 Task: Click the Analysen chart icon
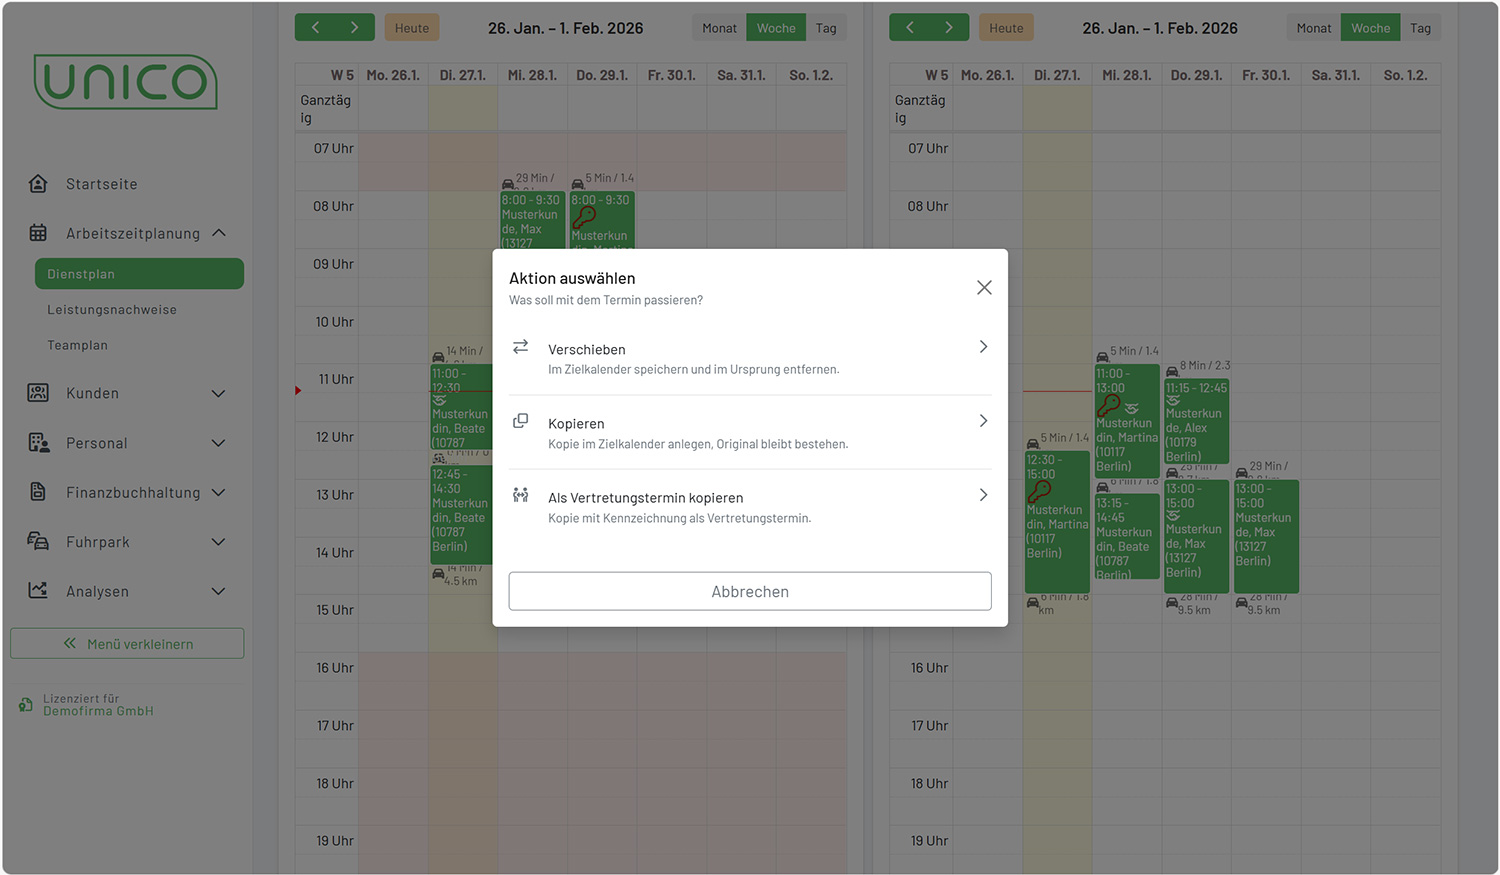[x=38, y=591]
